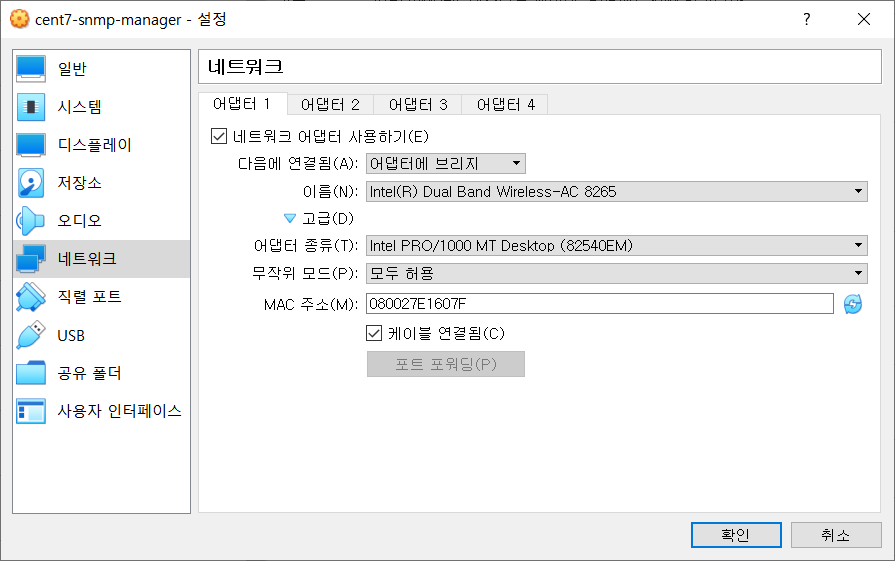Click the USB label in the sidebar
Screen dimensions: 895x561
pos(71,336)
